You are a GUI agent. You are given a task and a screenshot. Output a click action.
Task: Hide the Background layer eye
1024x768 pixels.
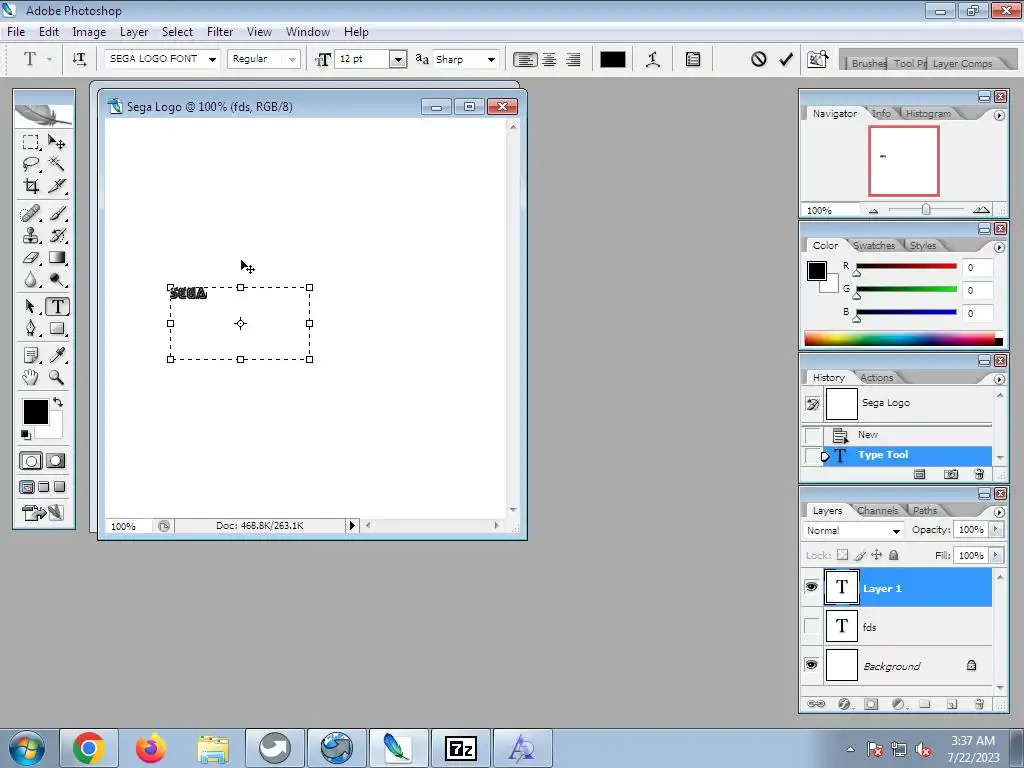(x=811, y=665)
